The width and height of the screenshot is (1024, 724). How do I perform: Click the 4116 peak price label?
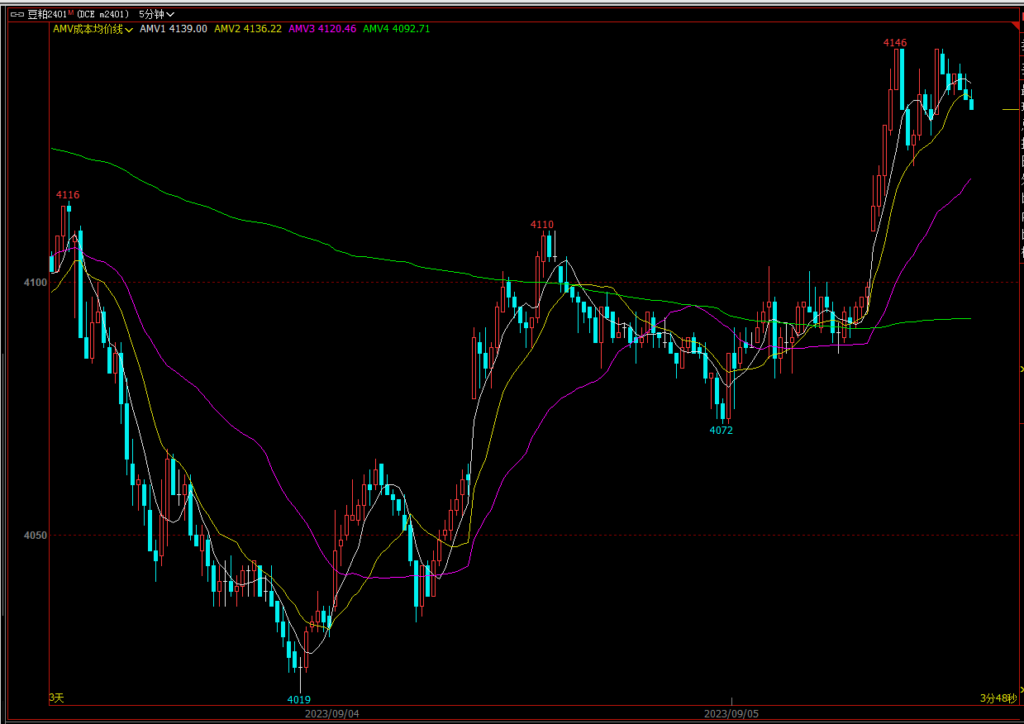[68, 195]
